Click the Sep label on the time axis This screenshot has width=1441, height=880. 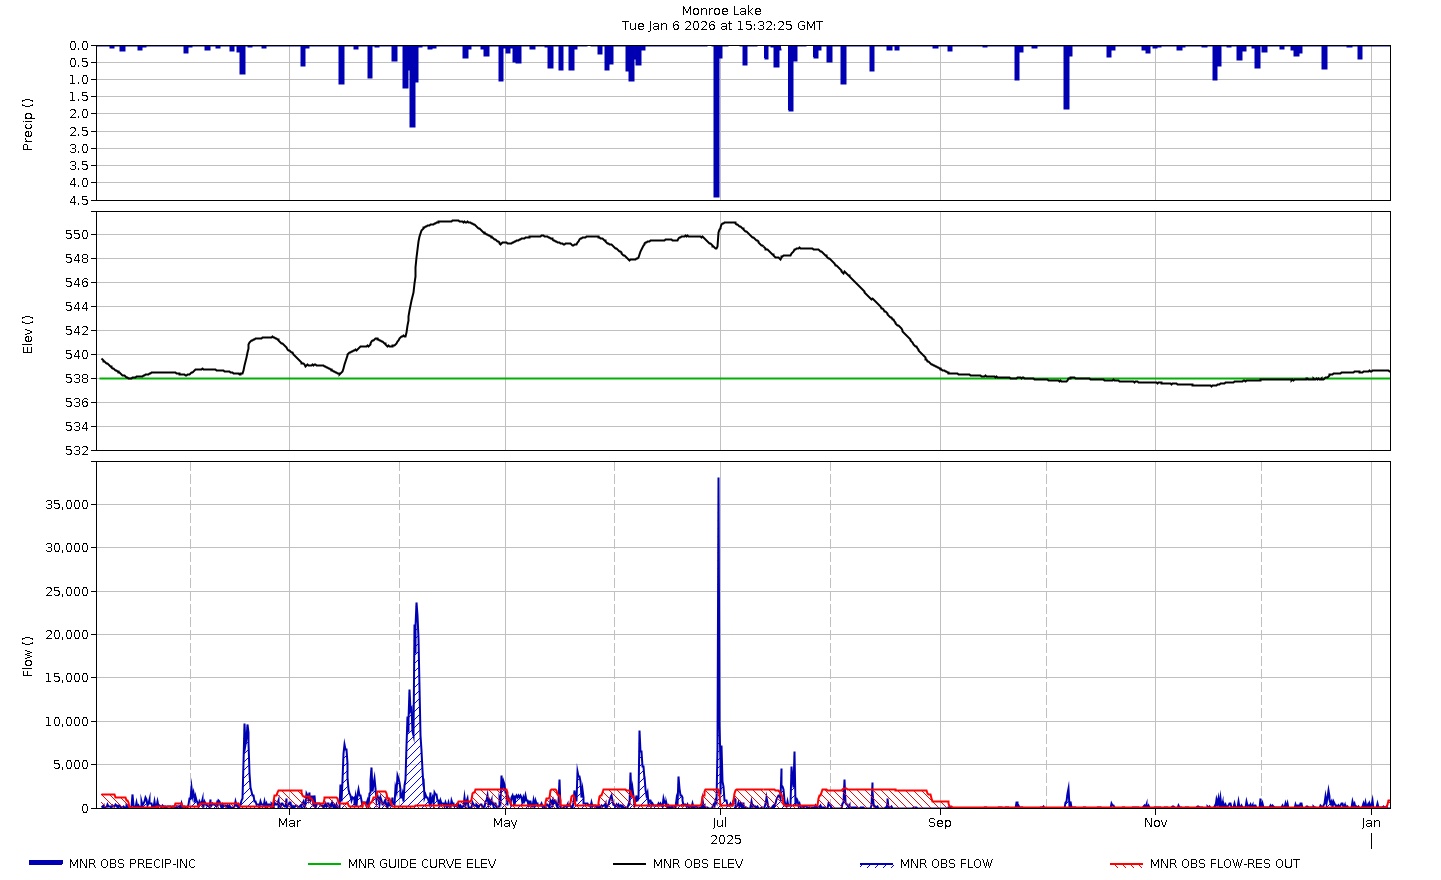coord(939,823)
